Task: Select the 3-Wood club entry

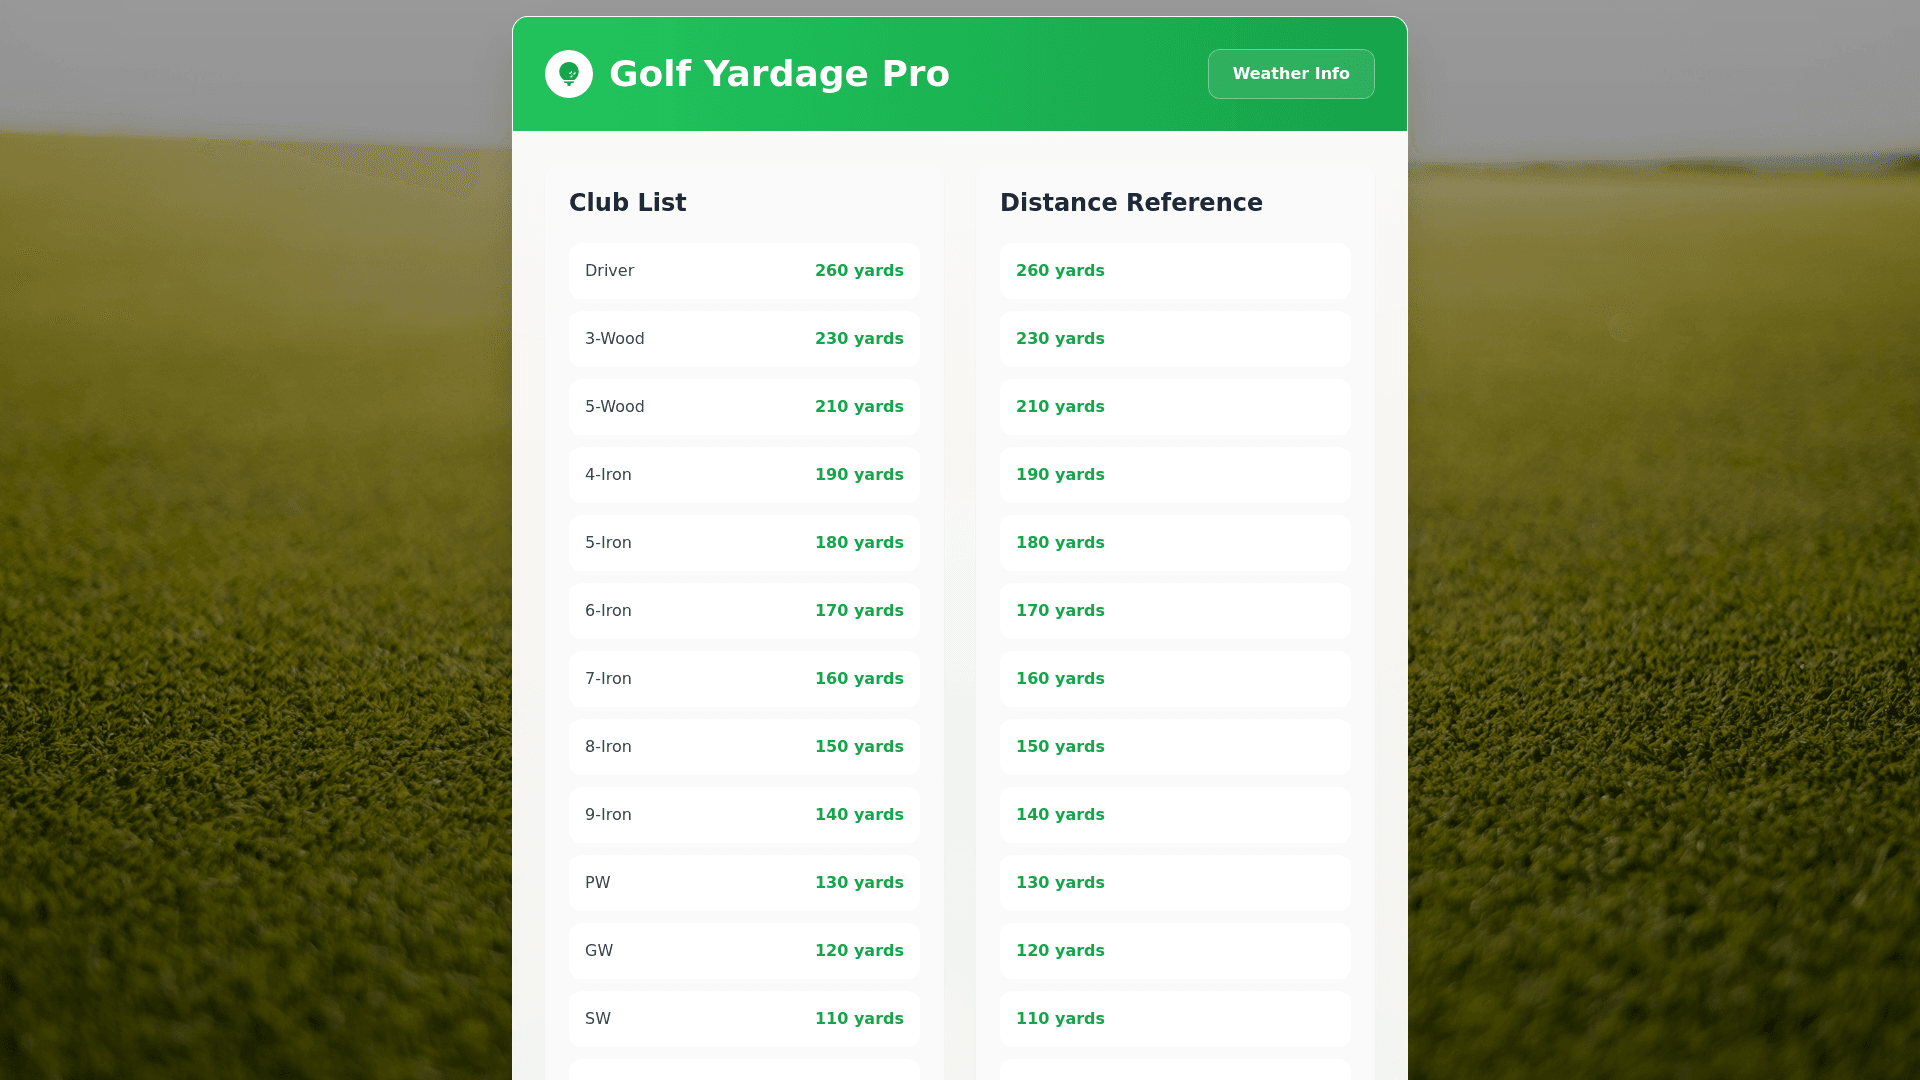Action: pos(744,339)
